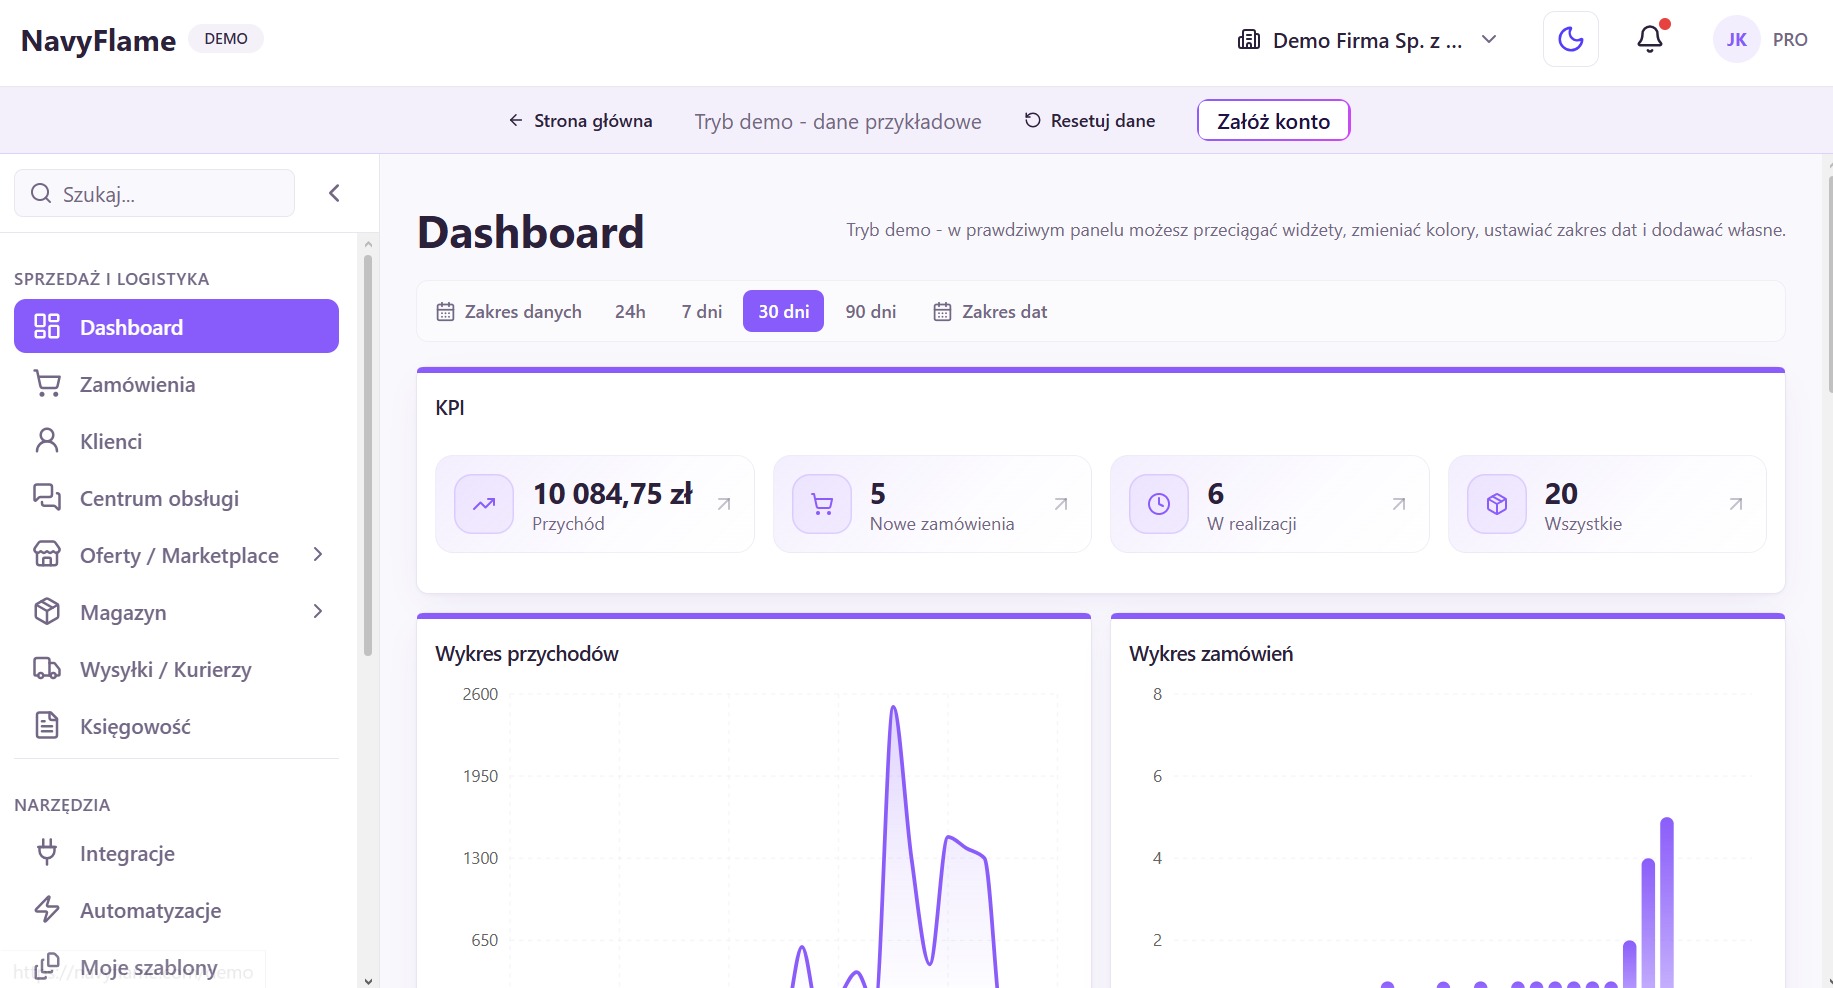Expand Demo Firma company dropdown

(1368, 40)
